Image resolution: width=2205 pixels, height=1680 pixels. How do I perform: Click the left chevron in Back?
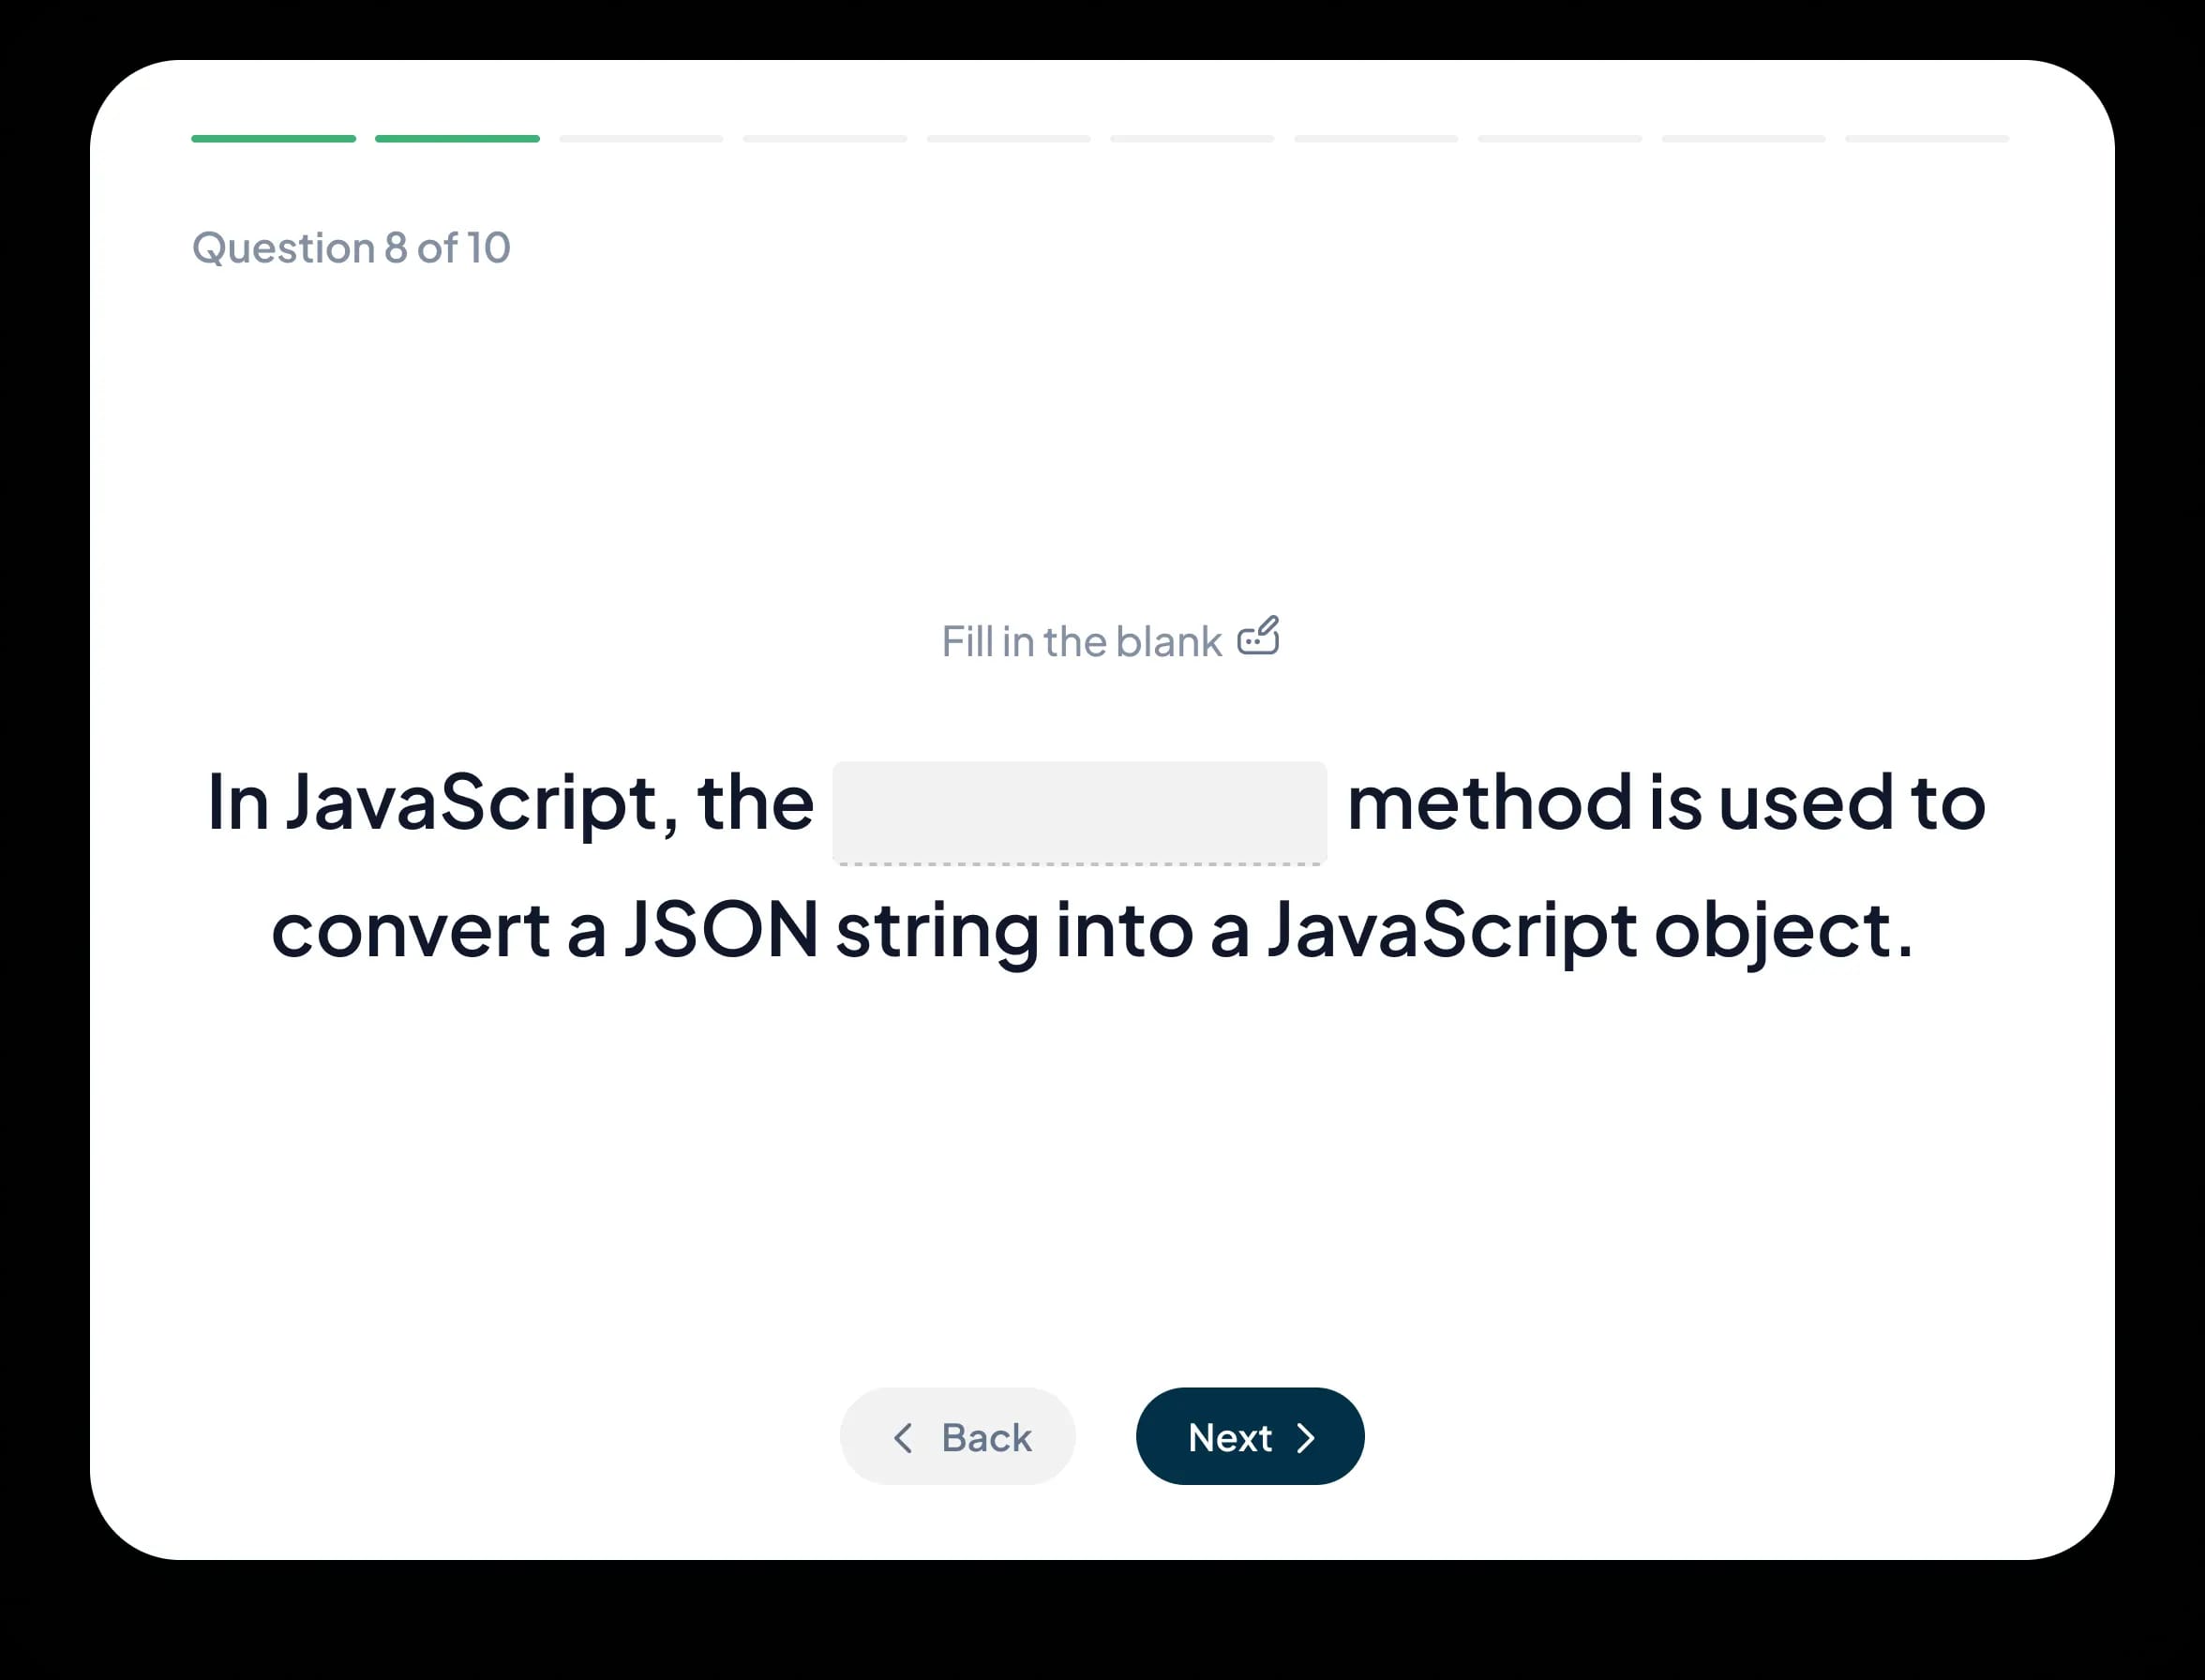tap(902, 1437)
